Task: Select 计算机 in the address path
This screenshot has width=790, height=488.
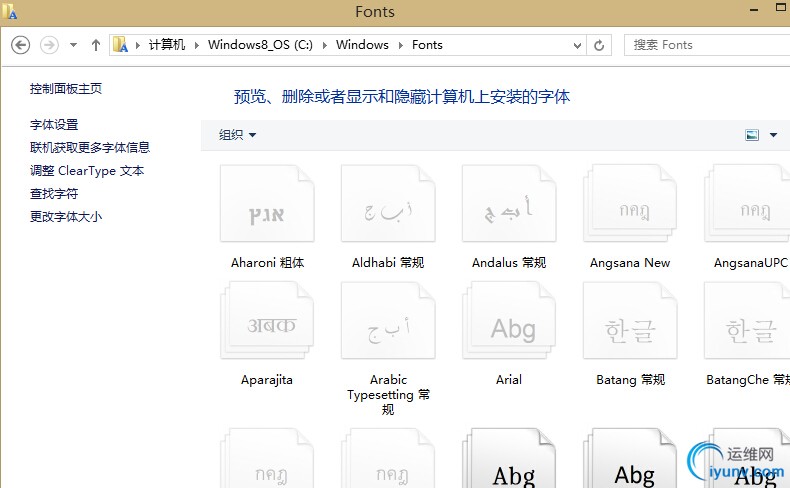Action: pos(167,45)
